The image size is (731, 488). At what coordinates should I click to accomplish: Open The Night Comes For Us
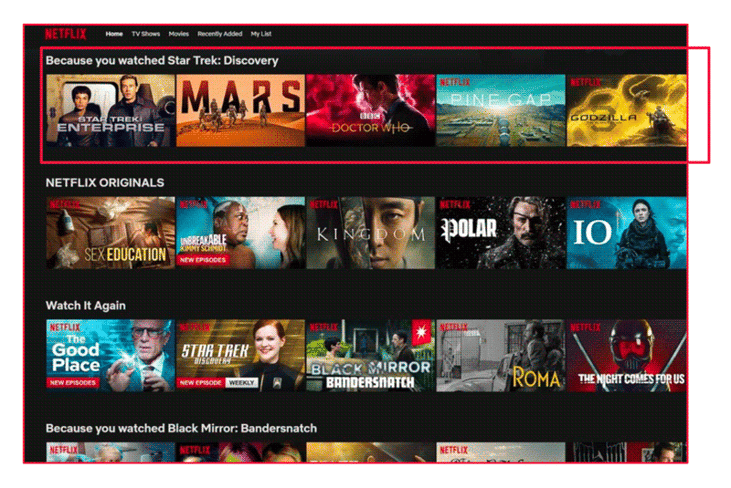coord(627,356)
